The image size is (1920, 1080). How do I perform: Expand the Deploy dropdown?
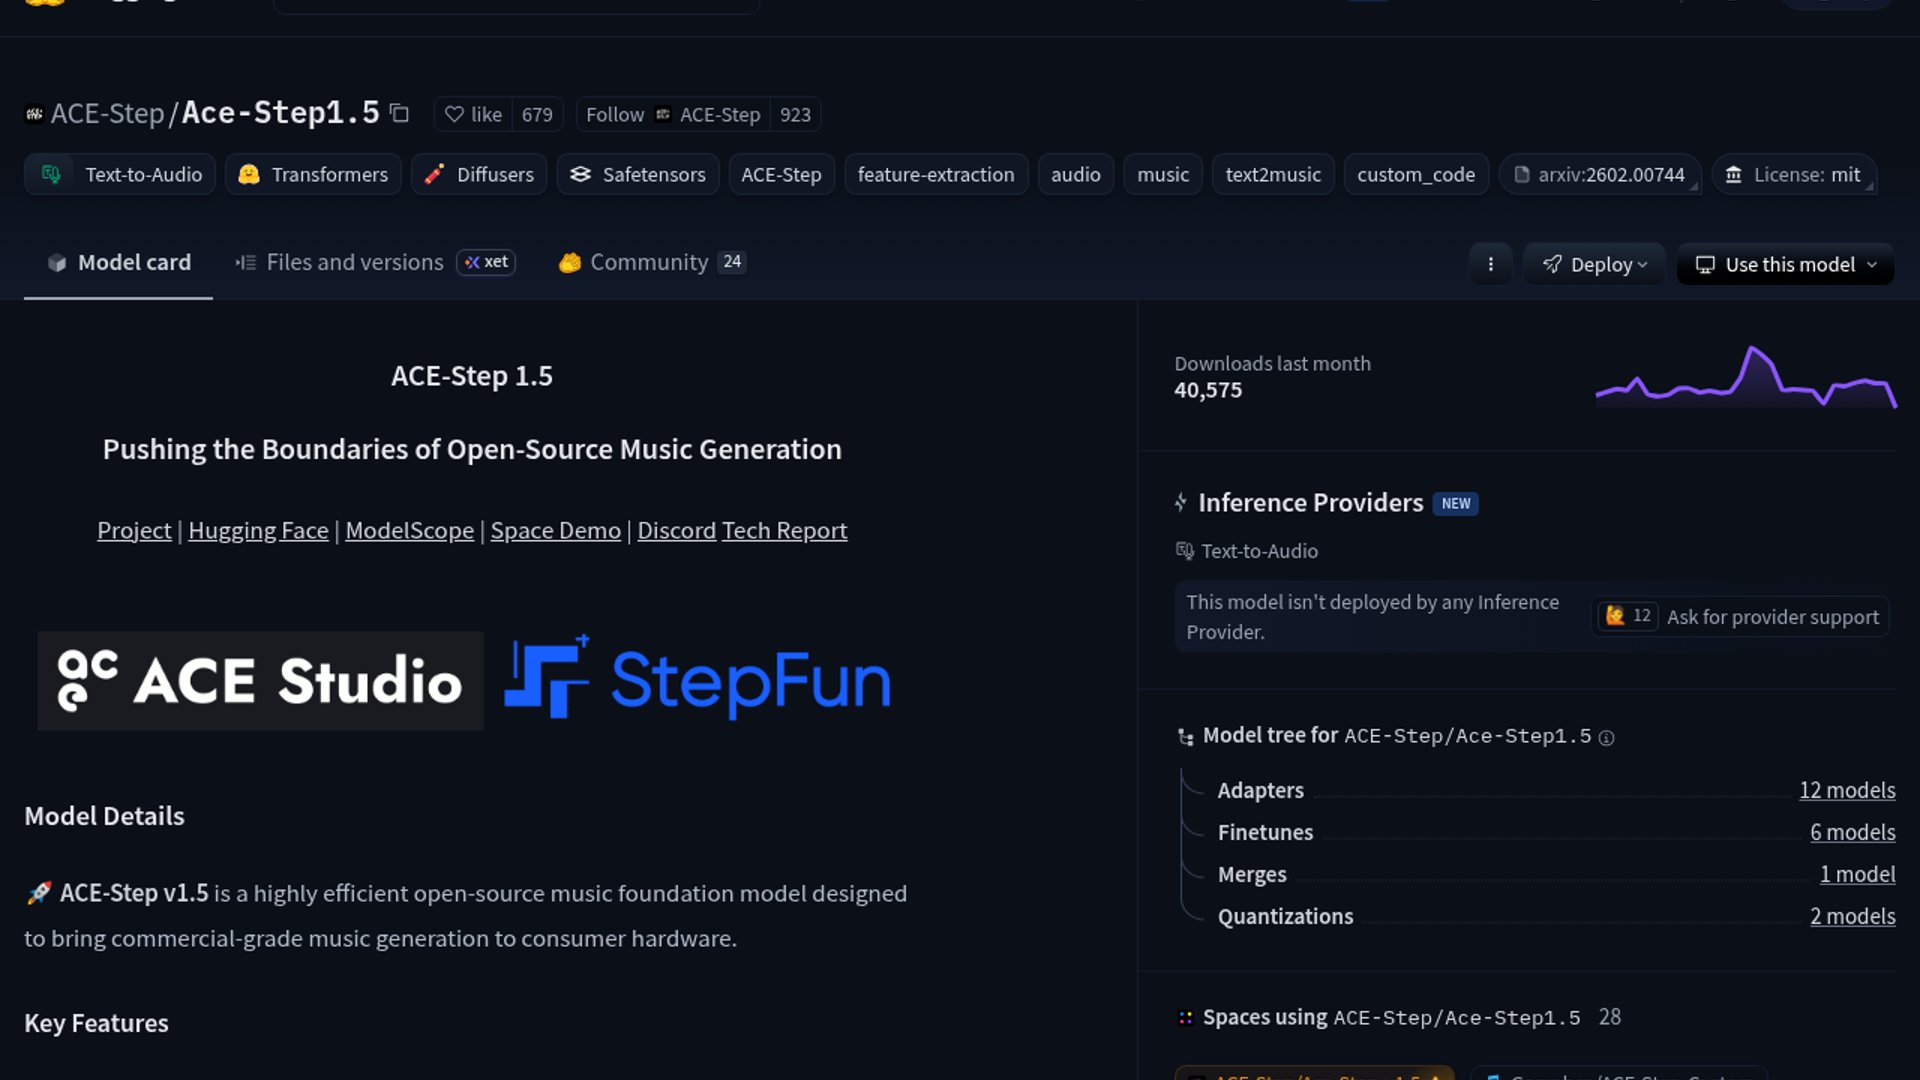click(1594, 264)
